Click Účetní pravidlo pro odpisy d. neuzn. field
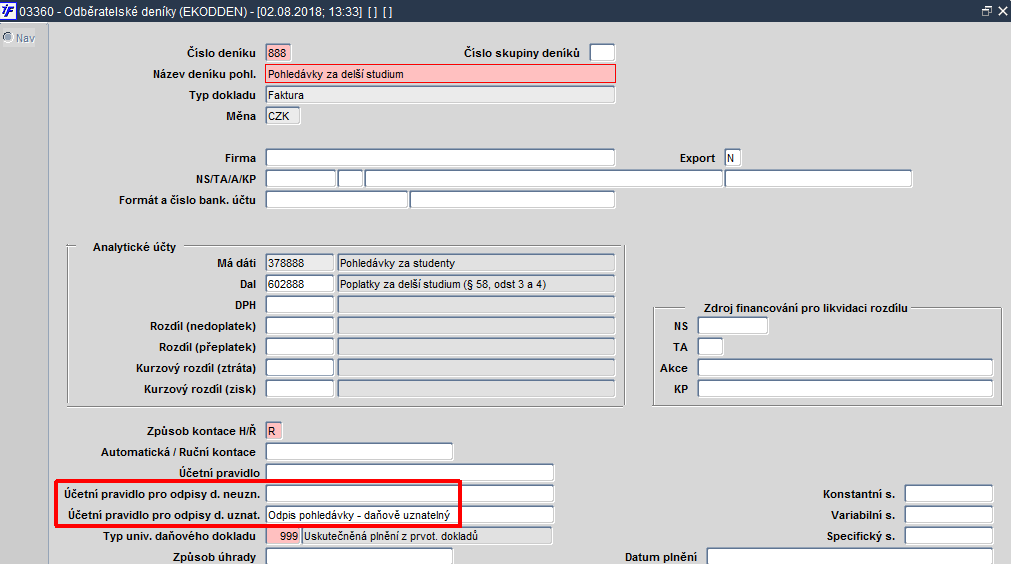 coord(409,494)
